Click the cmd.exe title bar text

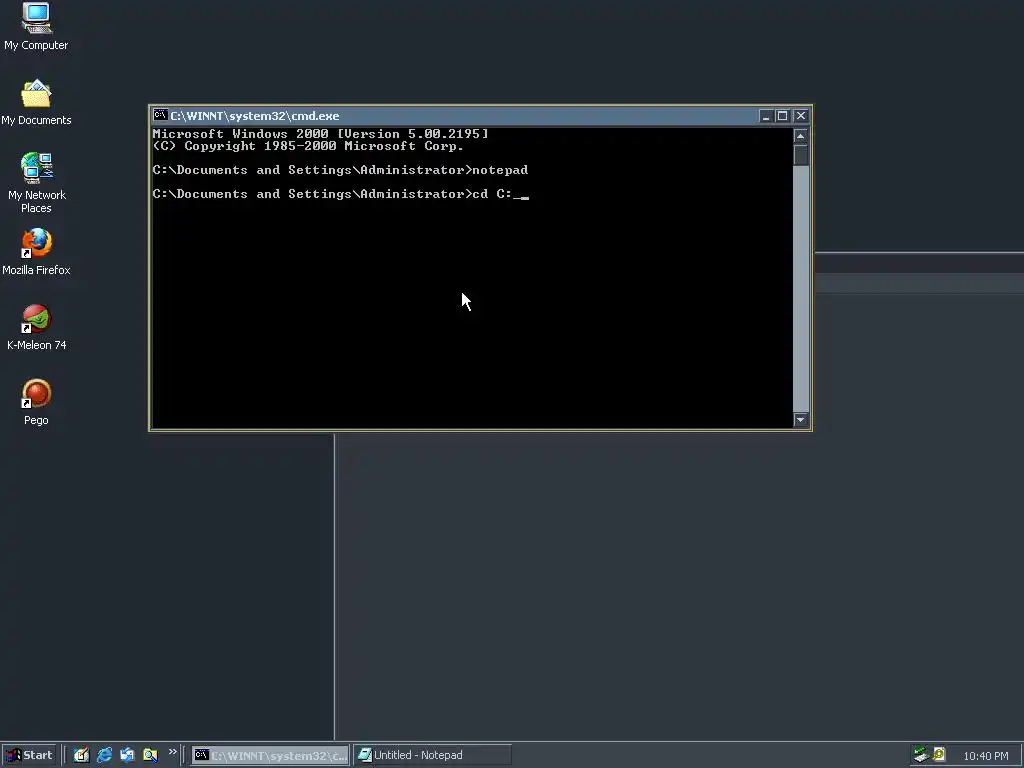coord(255,116)
